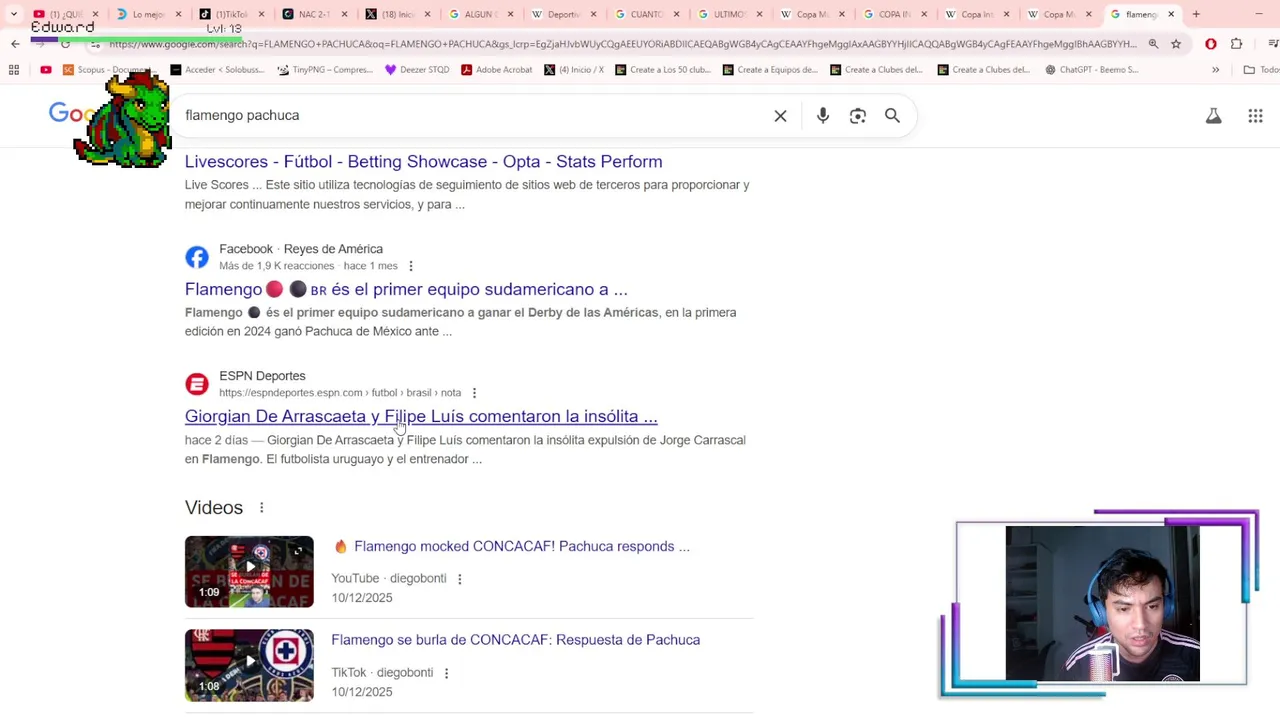Go back with the browser back arrow
This screenshot has height=720, width=1280.
pos(15,44)
